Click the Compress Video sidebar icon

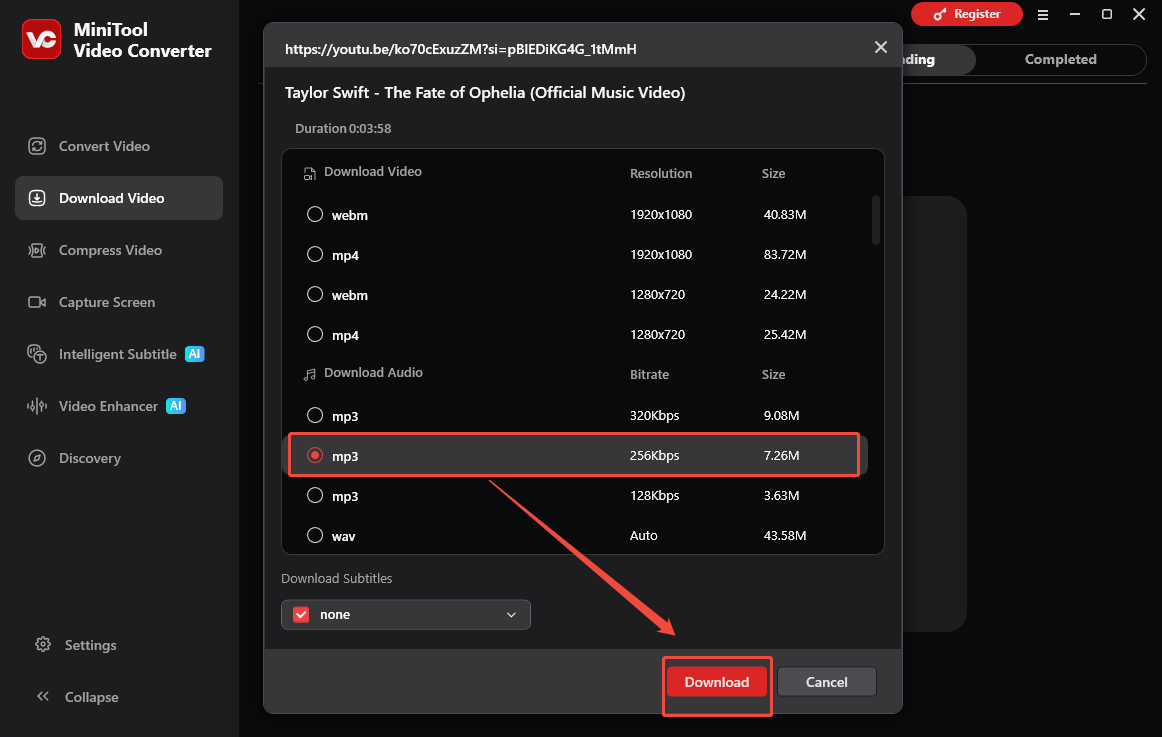[37, 250]
